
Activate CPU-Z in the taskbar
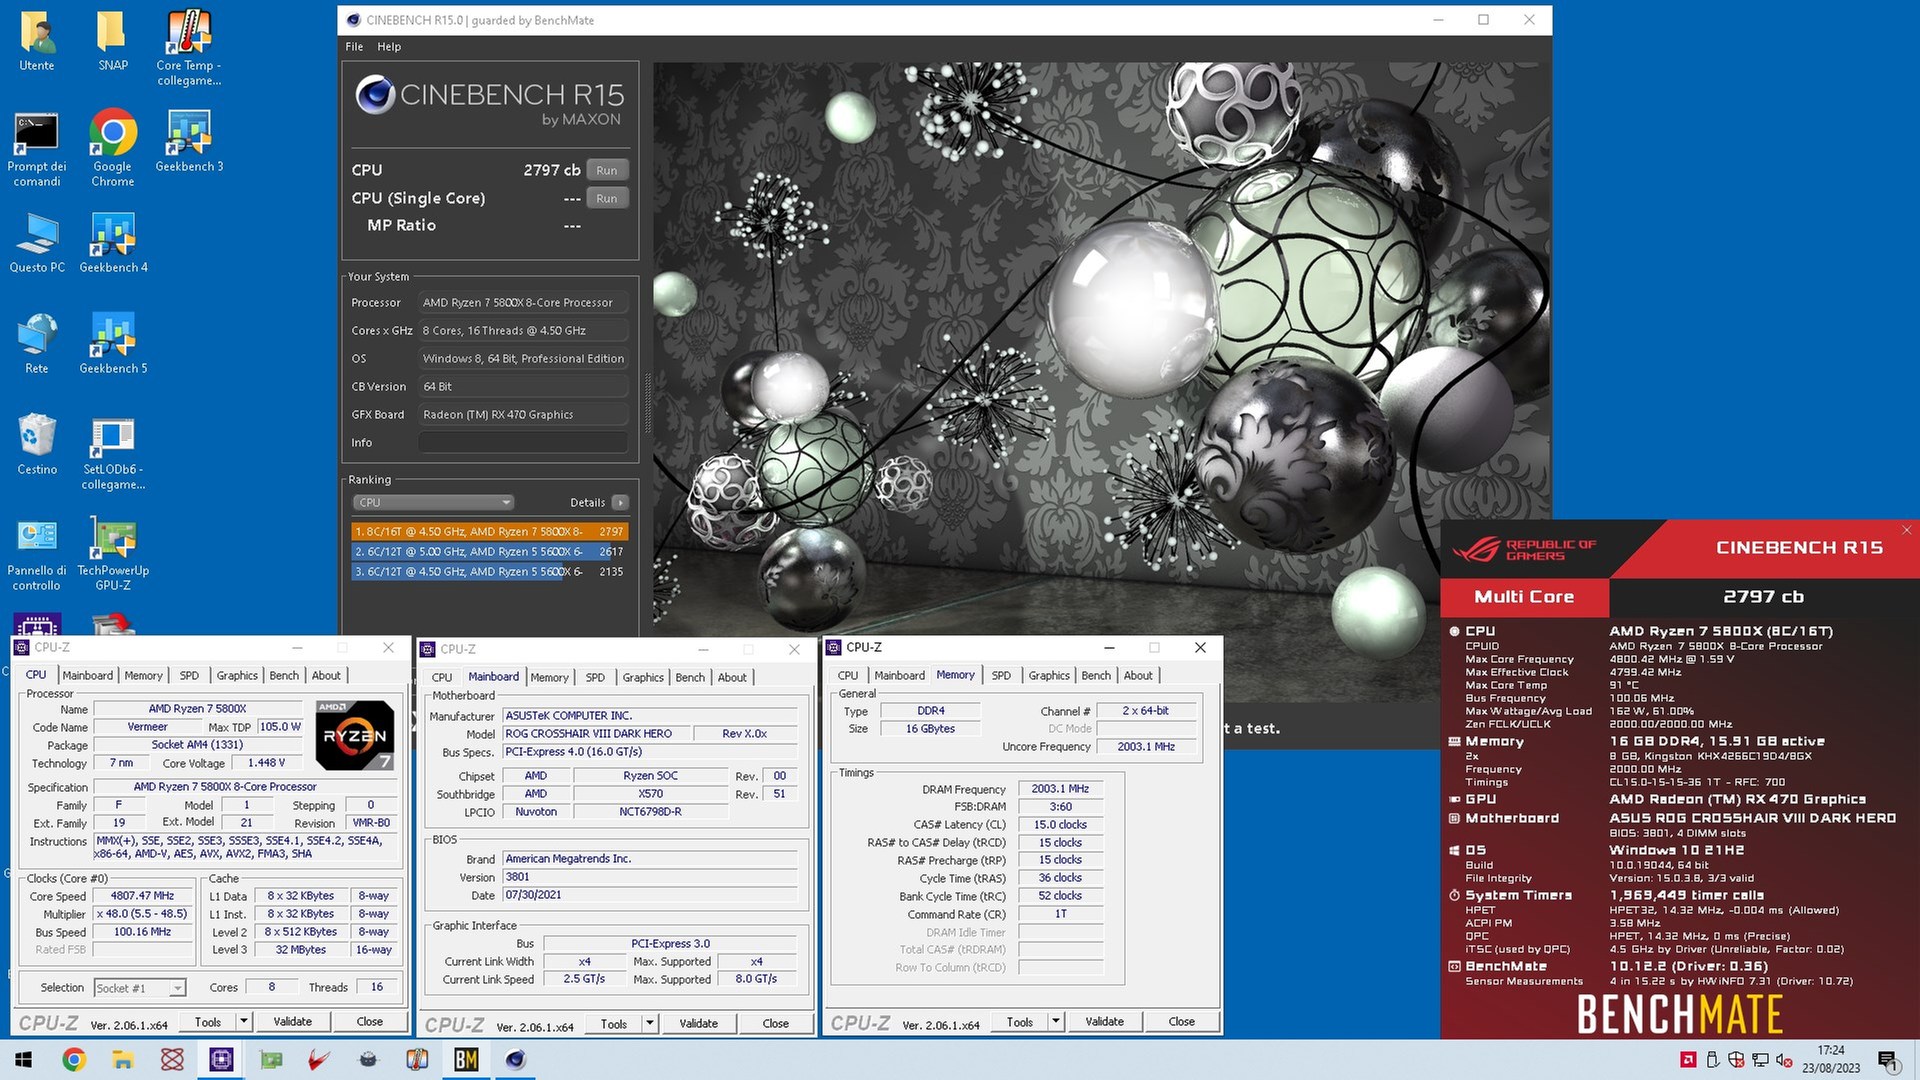[221, 1059]
